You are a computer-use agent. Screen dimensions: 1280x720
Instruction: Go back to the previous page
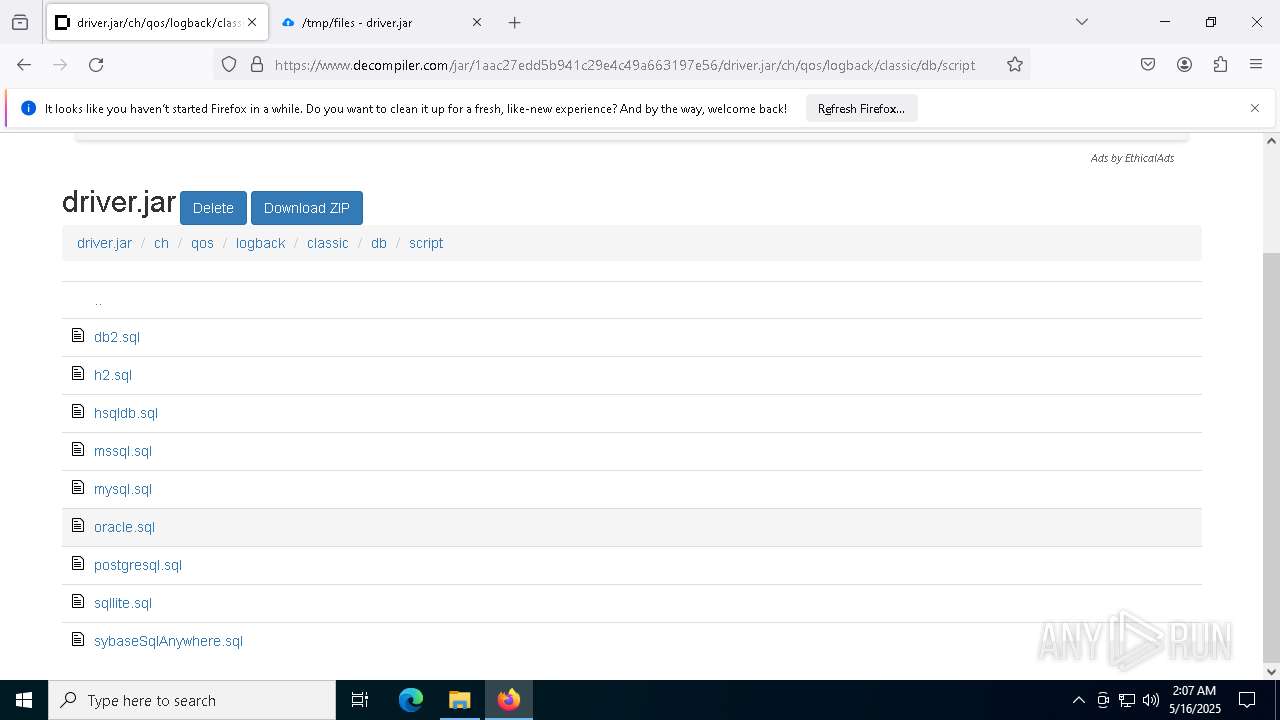[24, 64]
